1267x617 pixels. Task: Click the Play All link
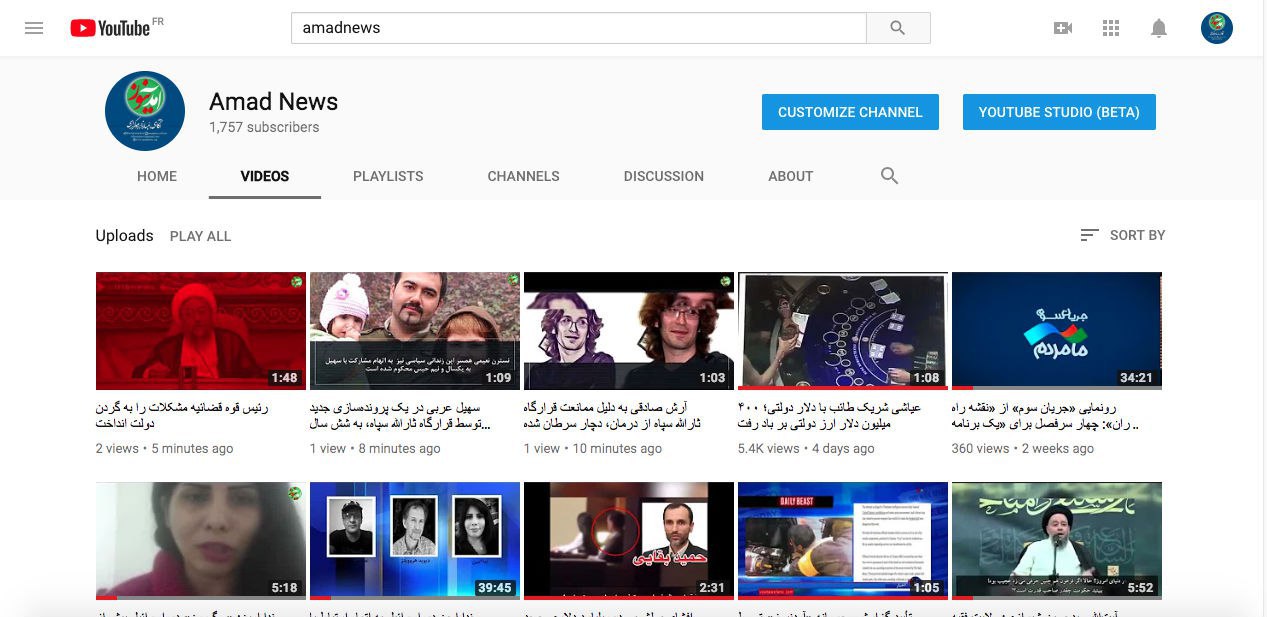coord(200,236)
